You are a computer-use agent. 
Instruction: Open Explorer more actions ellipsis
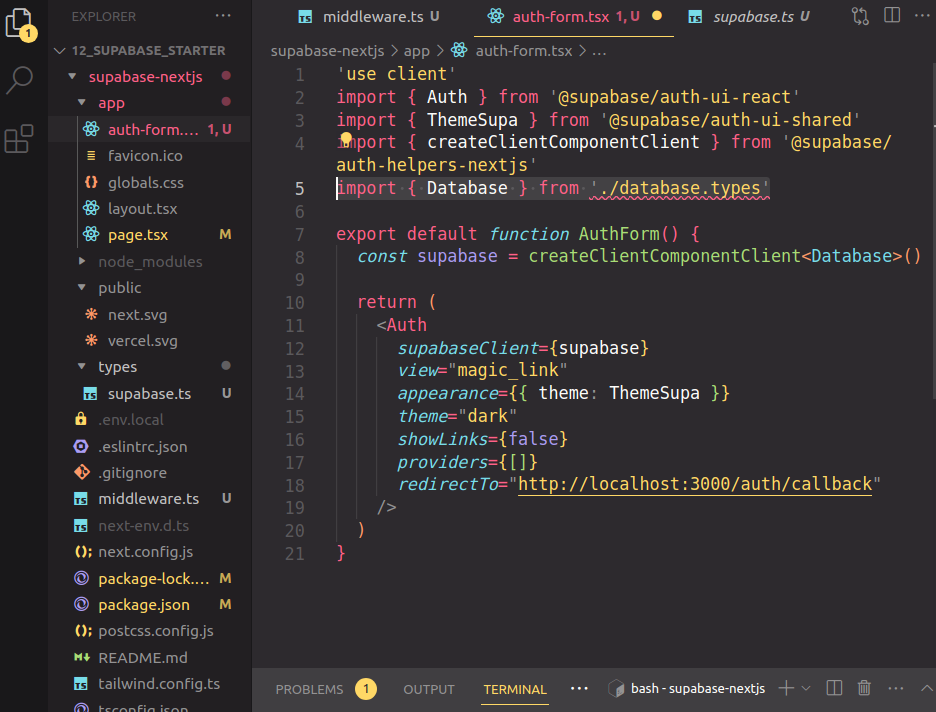[x=223, y=16]
